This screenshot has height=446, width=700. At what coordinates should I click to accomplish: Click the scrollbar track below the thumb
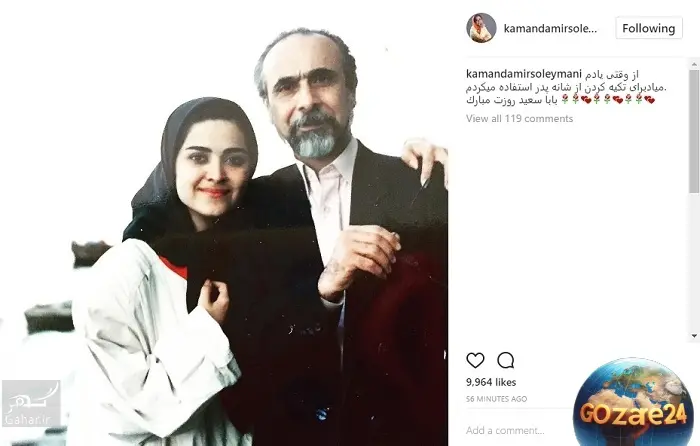694,262
